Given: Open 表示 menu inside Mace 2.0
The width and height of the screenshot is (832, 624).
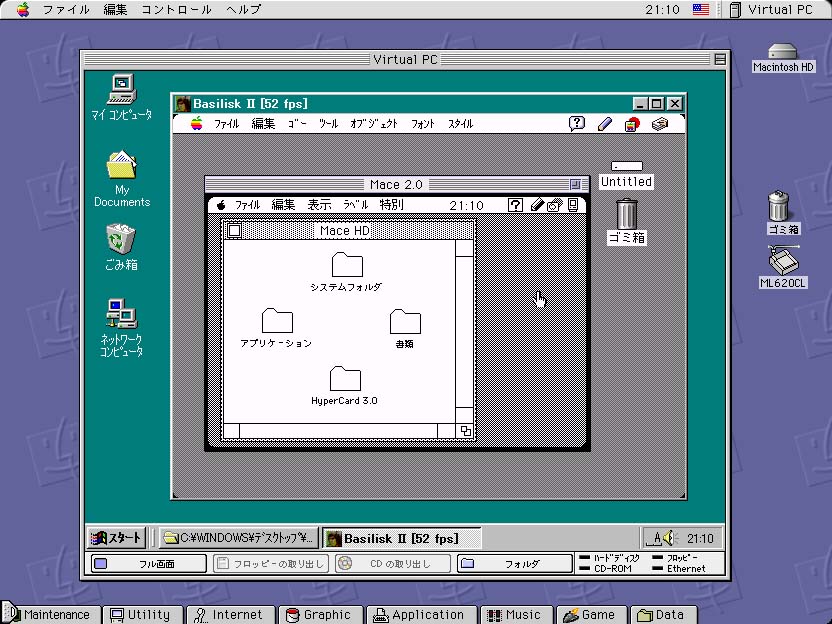Looking at the screenshot, I should point(319,205).
